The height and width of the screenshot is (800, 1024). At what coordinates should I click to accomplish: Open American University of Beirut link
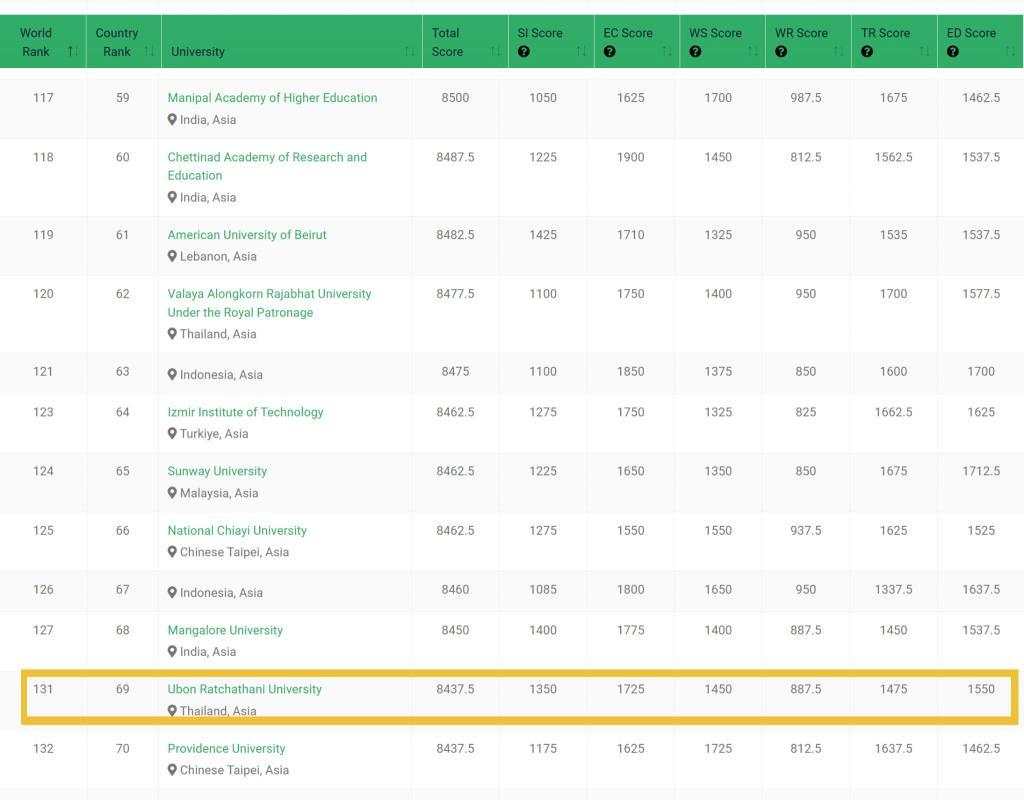(247, 235)
